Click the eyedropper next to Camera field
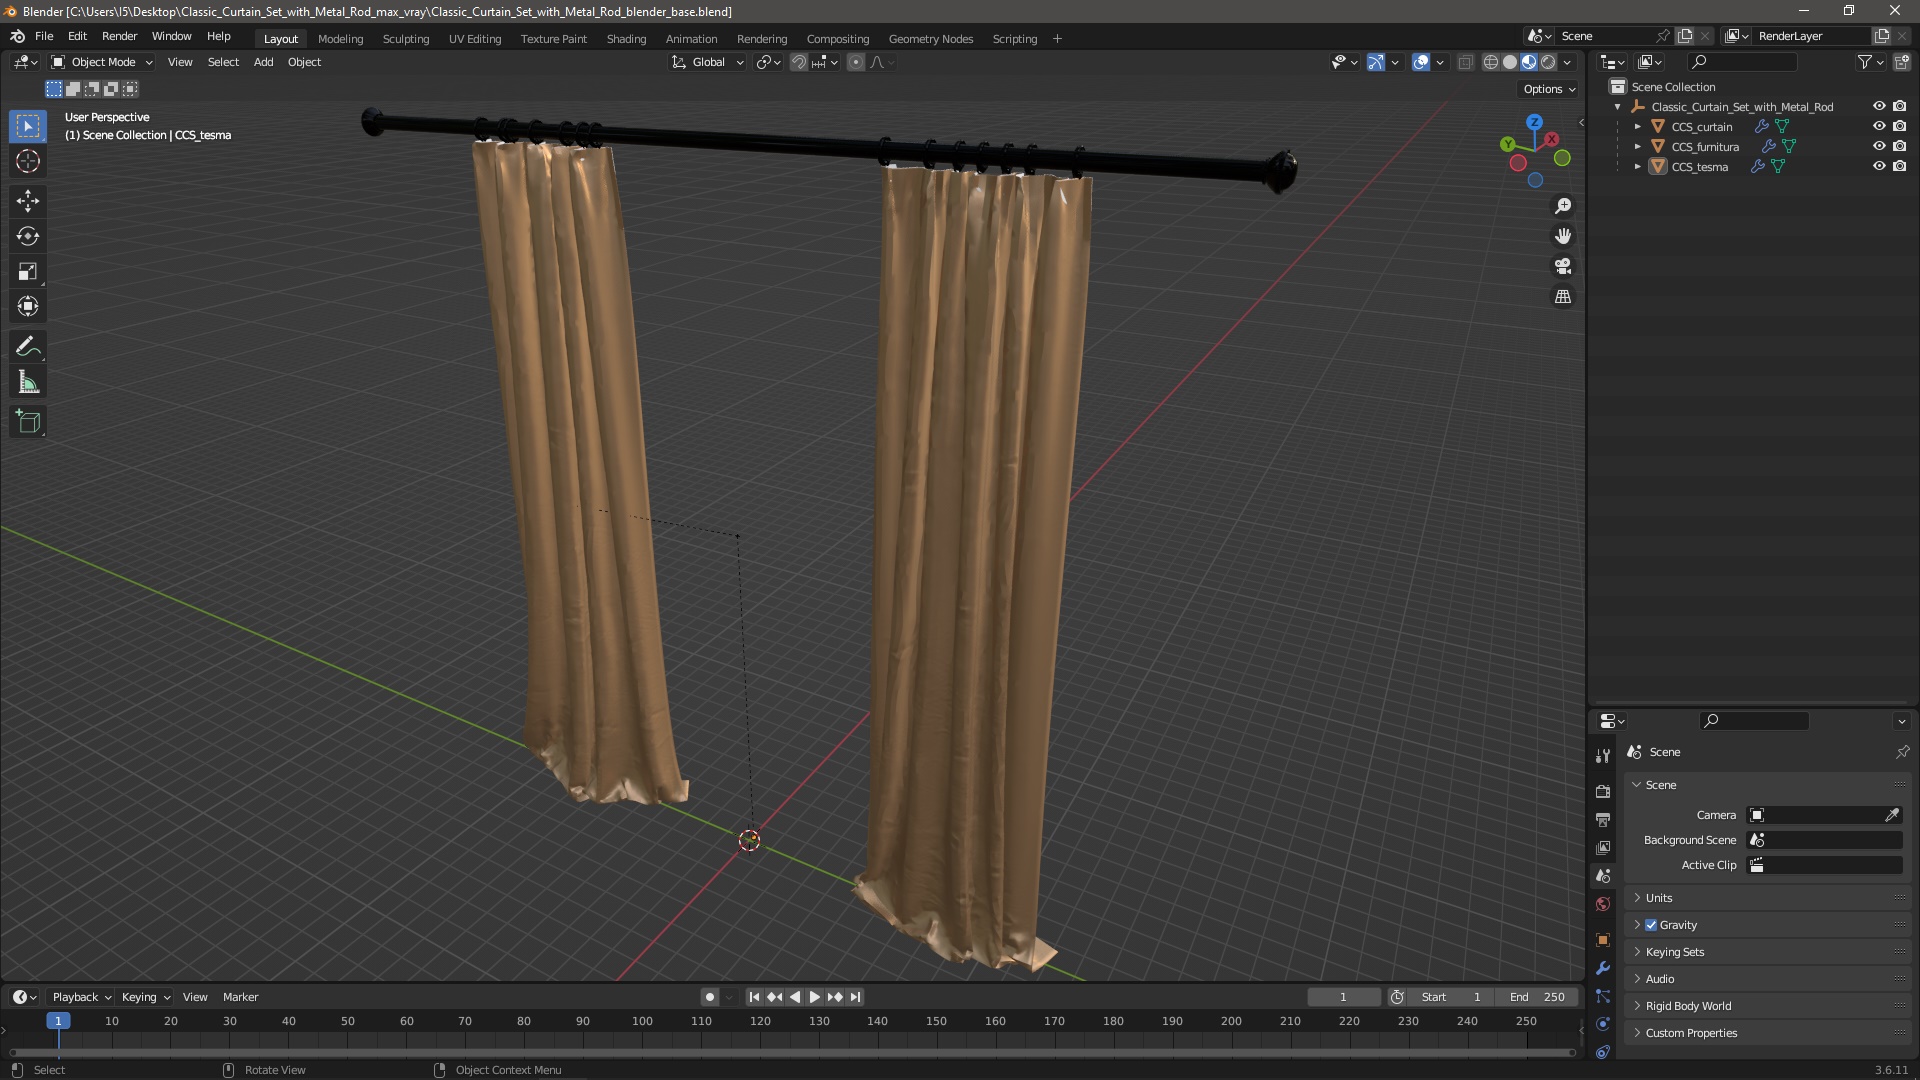This screenshot has height=1080, width=1920. tap(1892, 815)
